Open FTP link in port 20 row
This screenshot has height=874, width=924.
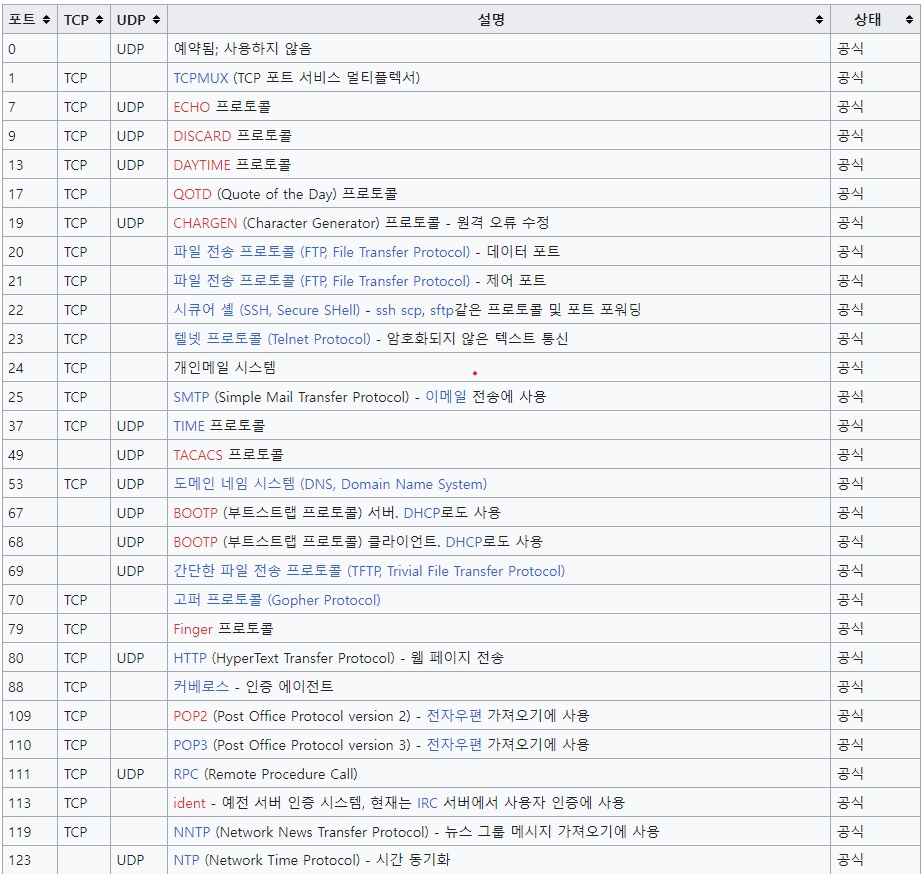322,252
